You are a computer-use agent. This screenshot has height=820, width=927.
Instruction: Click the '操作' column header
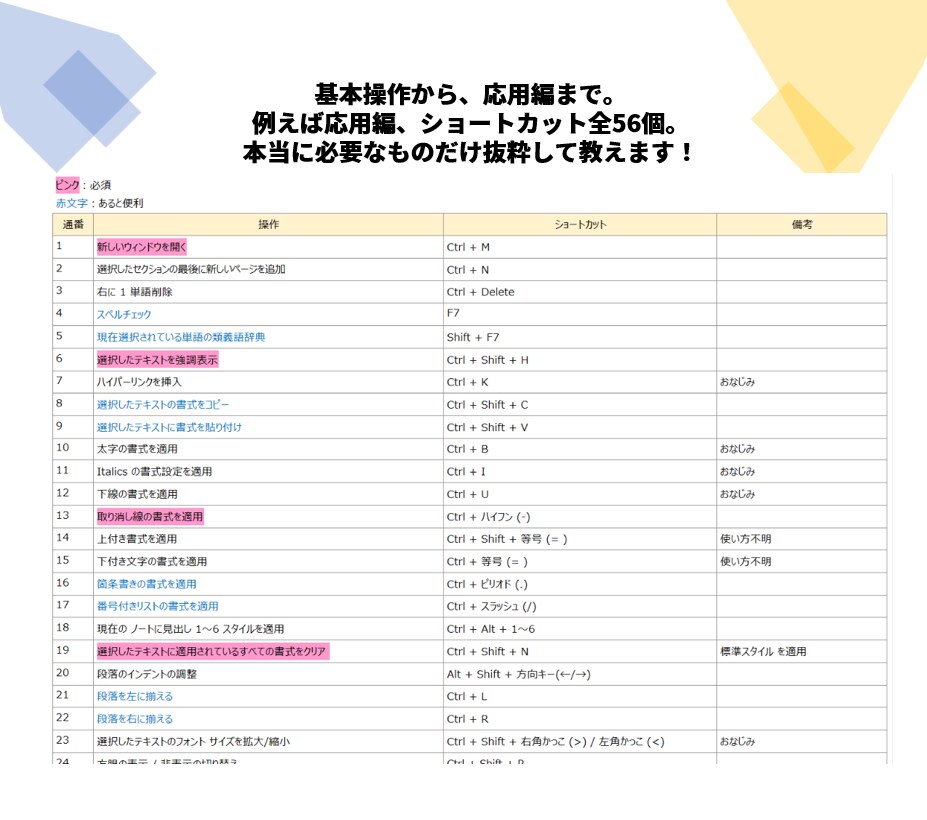(x=268, y=225)
